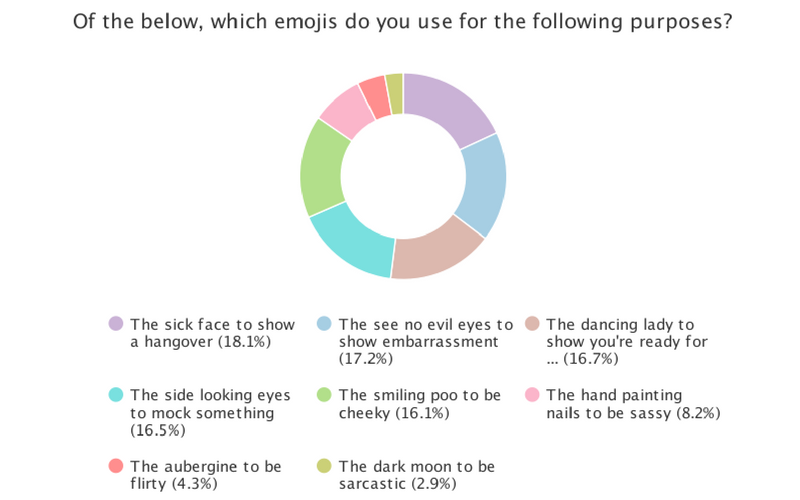Image resolution: width=800 pixels, height=500 pixels.
Task: Select the thin olive donut segment
Action: (396, 93)
